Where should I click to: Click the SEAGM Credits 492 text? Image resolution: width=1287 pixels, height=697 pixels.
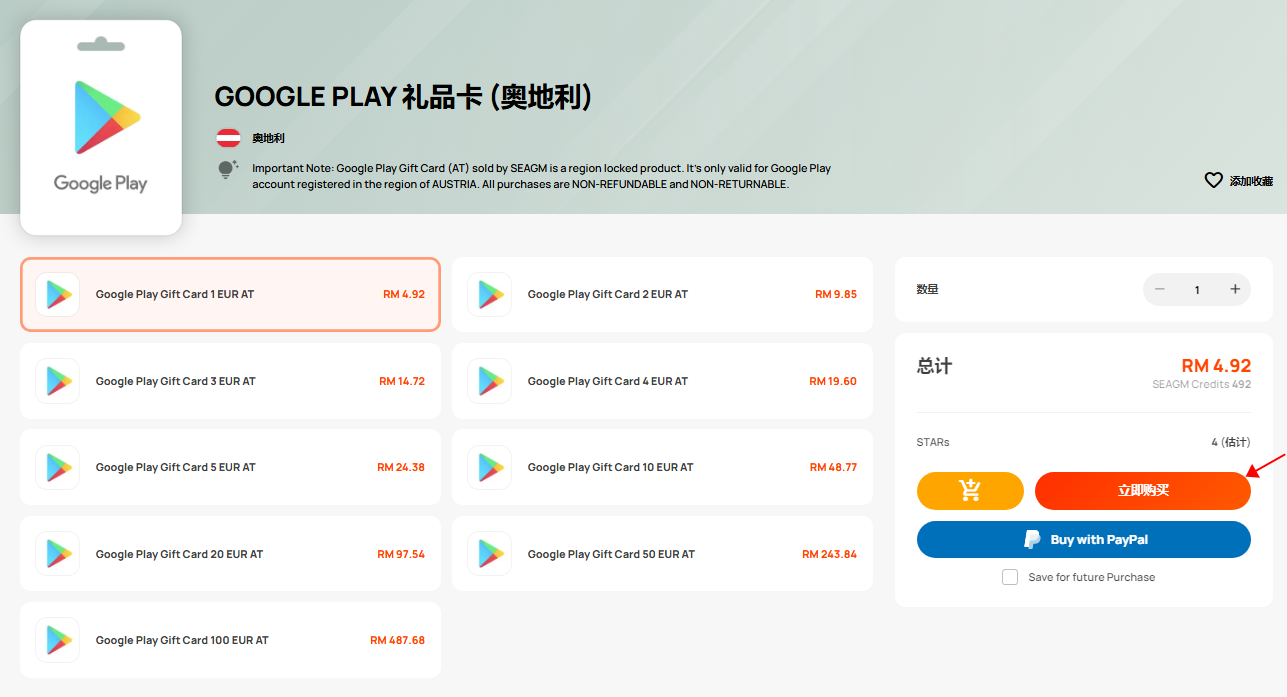pos(1201,384)
